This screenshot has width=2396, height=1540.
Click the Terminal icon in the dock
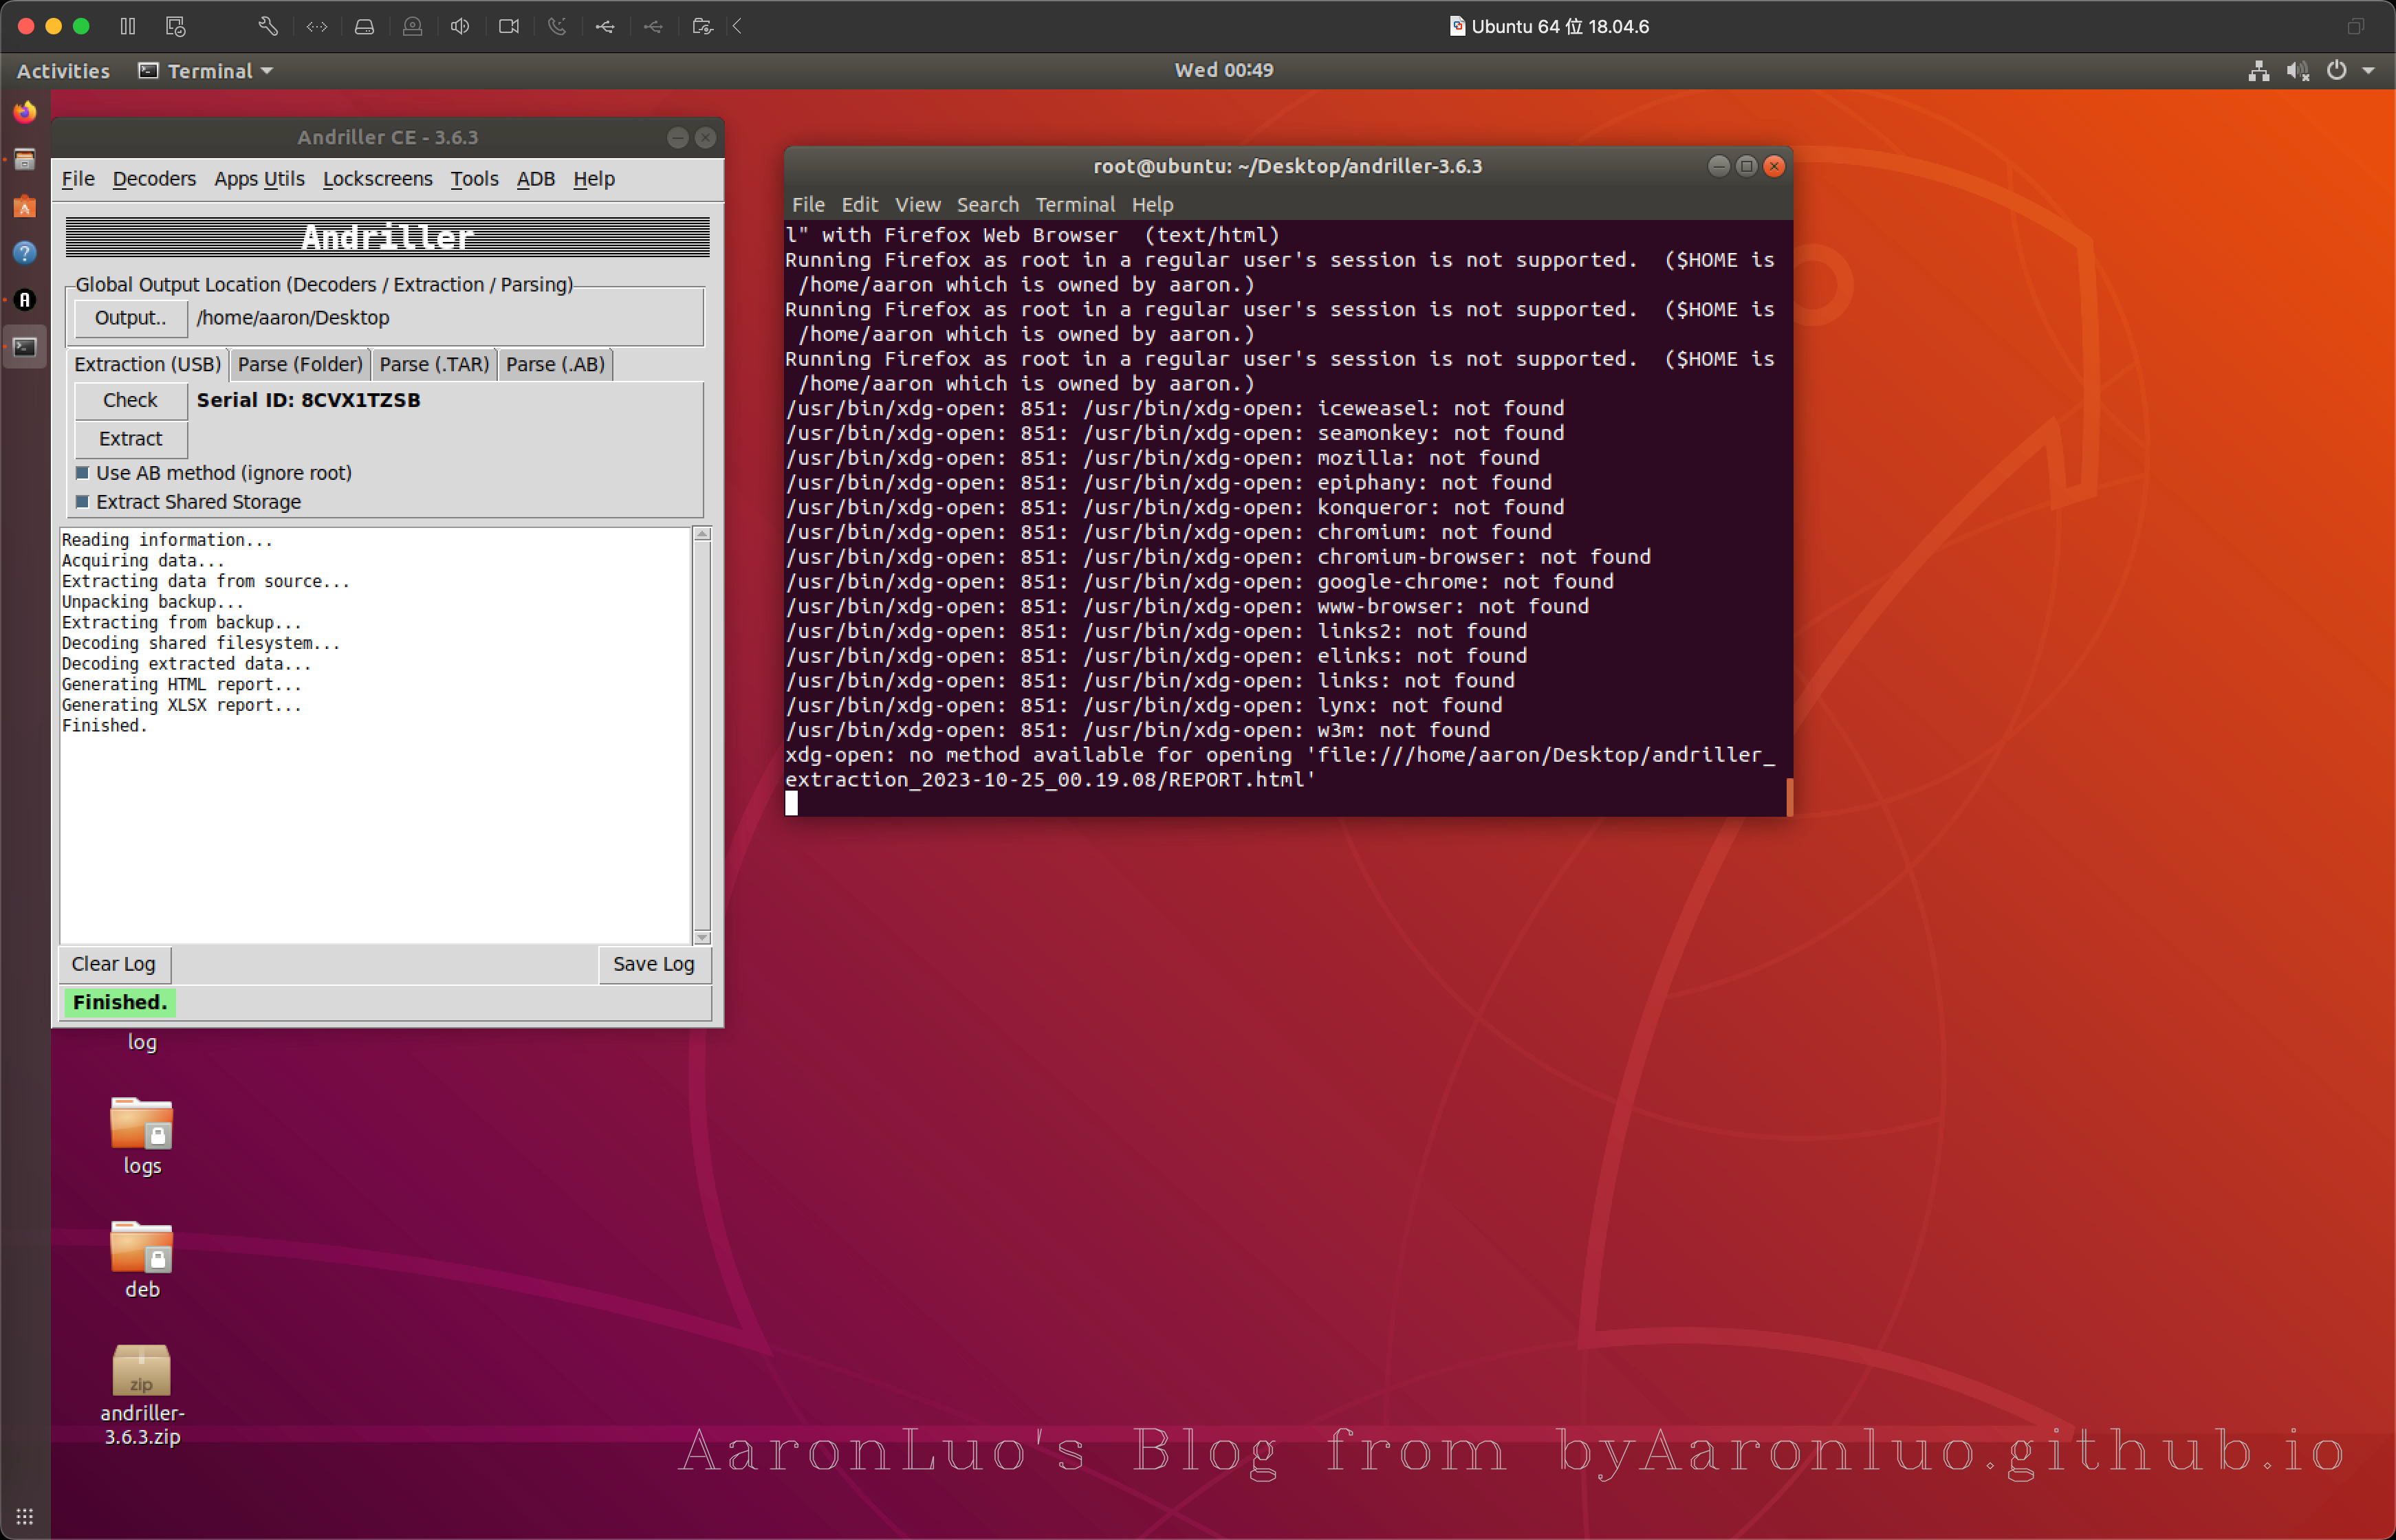click(x=25, y=347)
